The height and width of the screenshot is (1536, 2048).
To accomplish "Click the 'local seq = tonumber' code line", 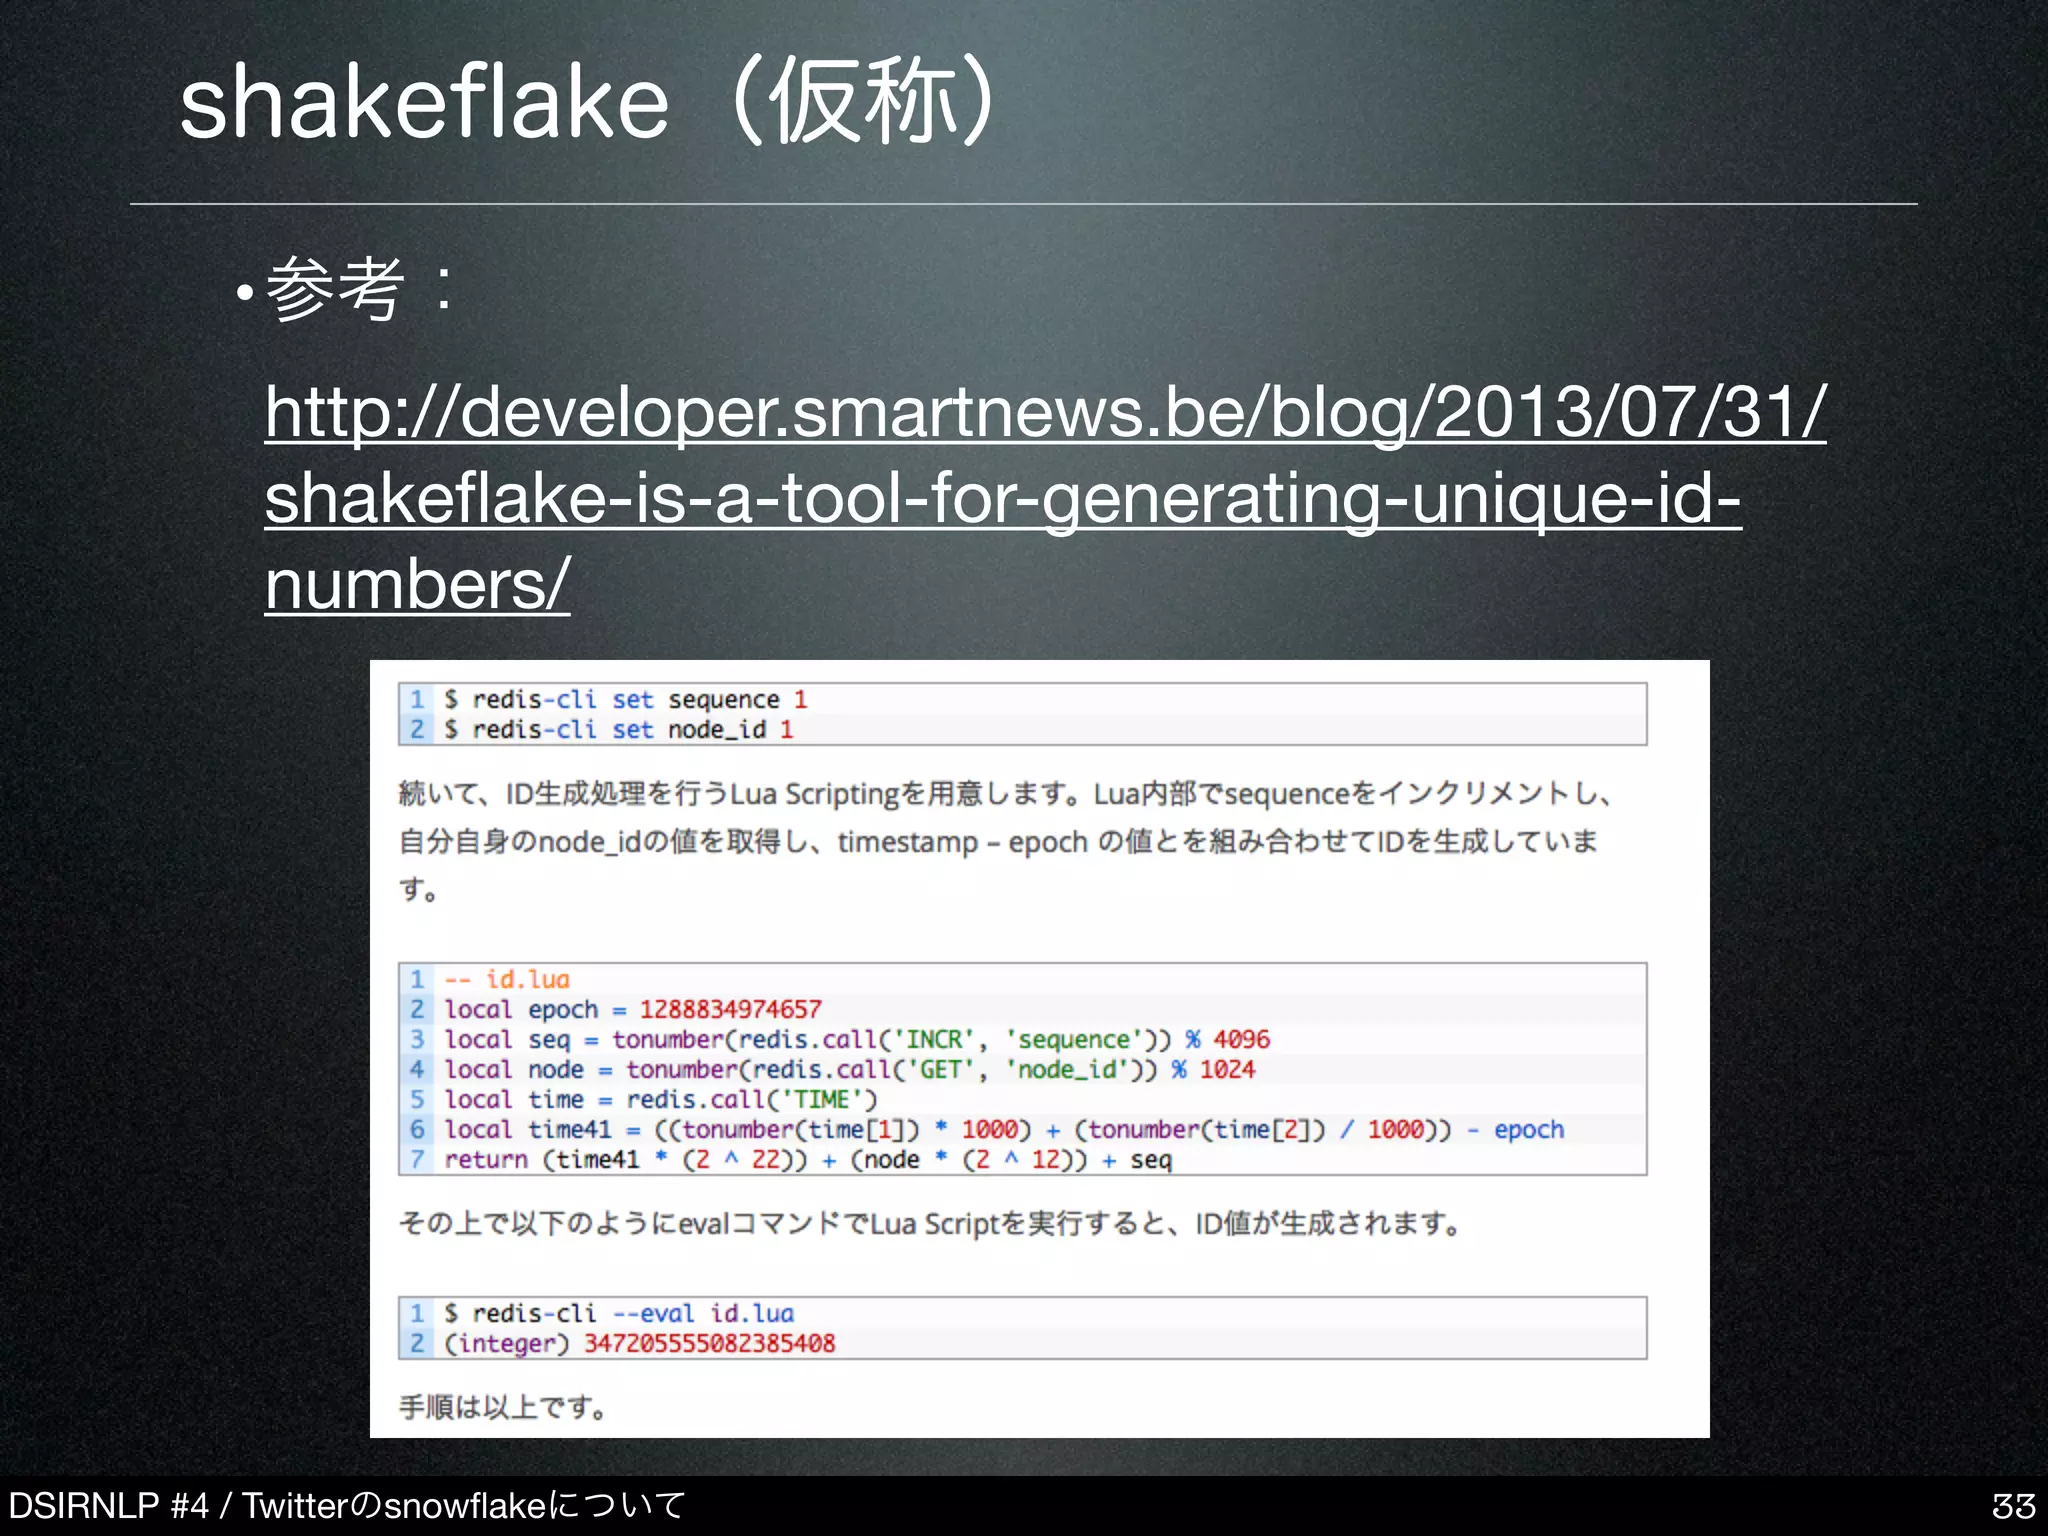I will 857,1039.
